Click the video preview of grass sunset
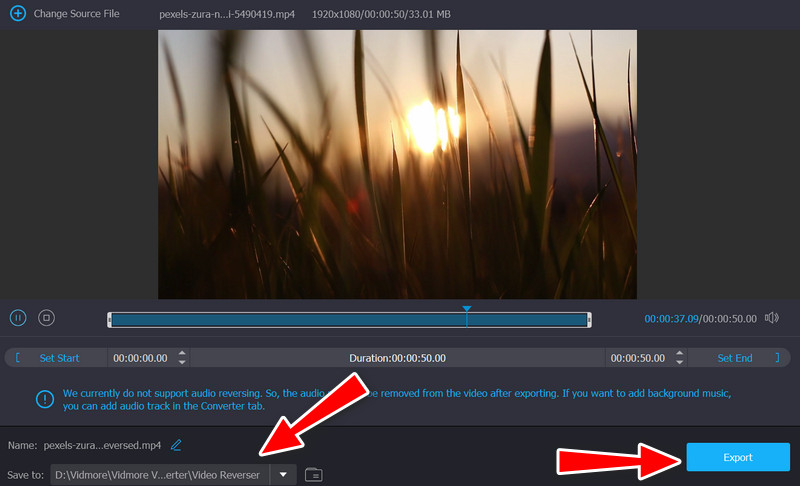Image resolution: width=800 pixels, height=486 pixels. (x=397, y=164)
